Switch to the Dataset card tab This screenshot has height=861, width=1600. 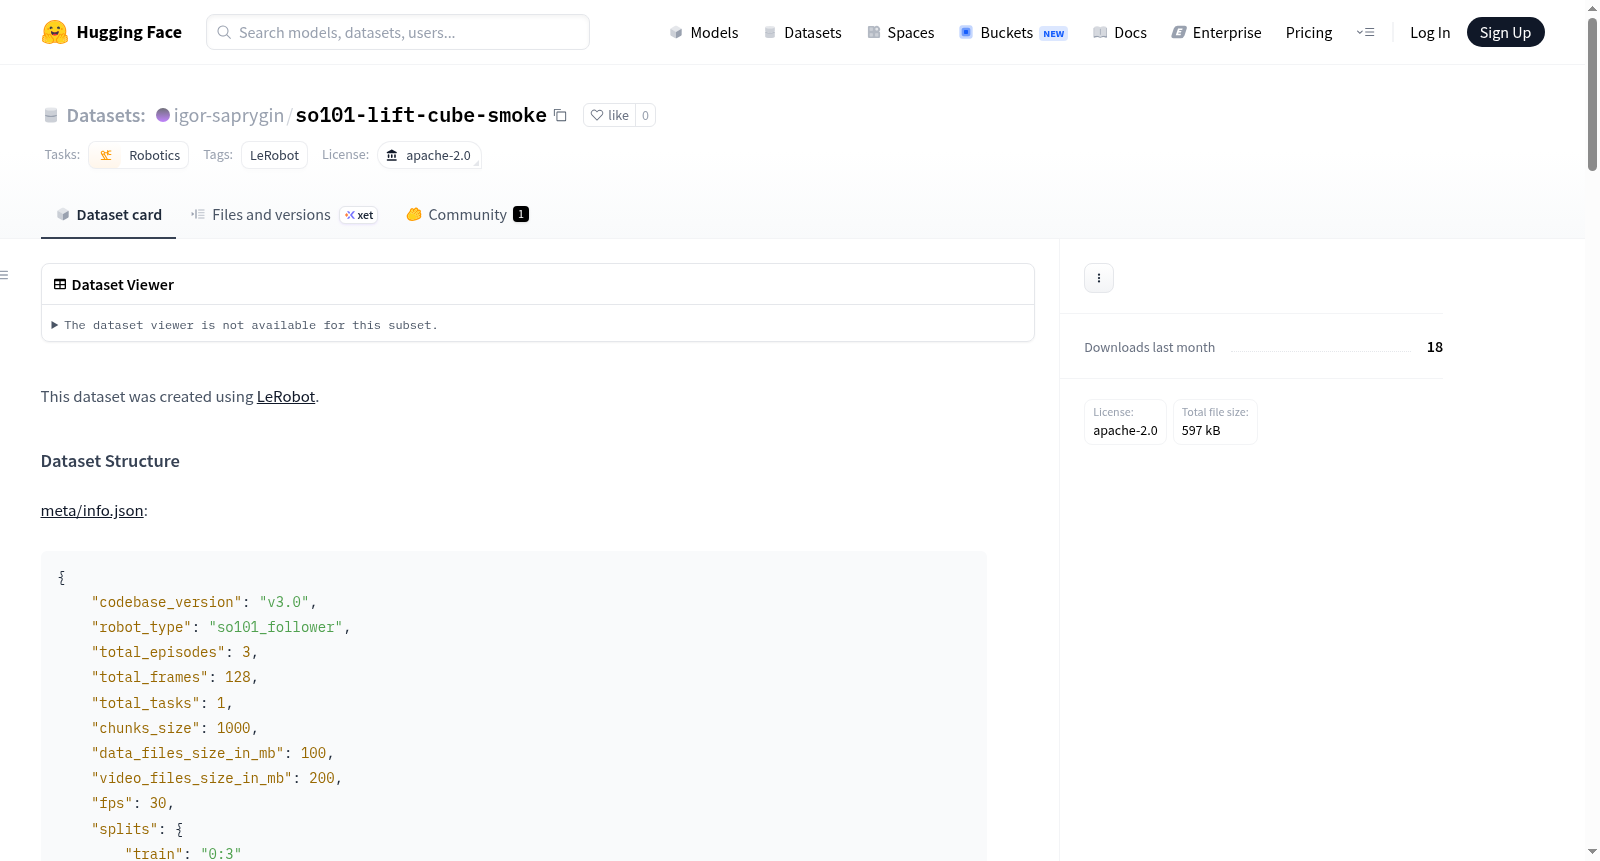coord(108,214)
